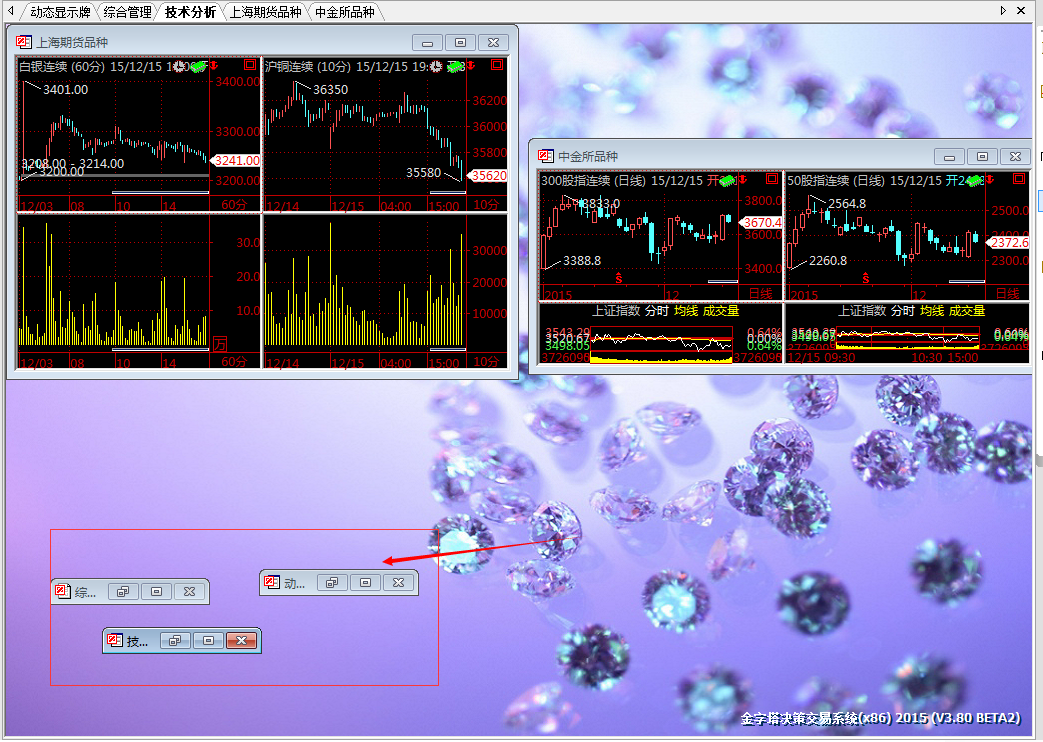Close the minimized 技... window

click(241, 640)
